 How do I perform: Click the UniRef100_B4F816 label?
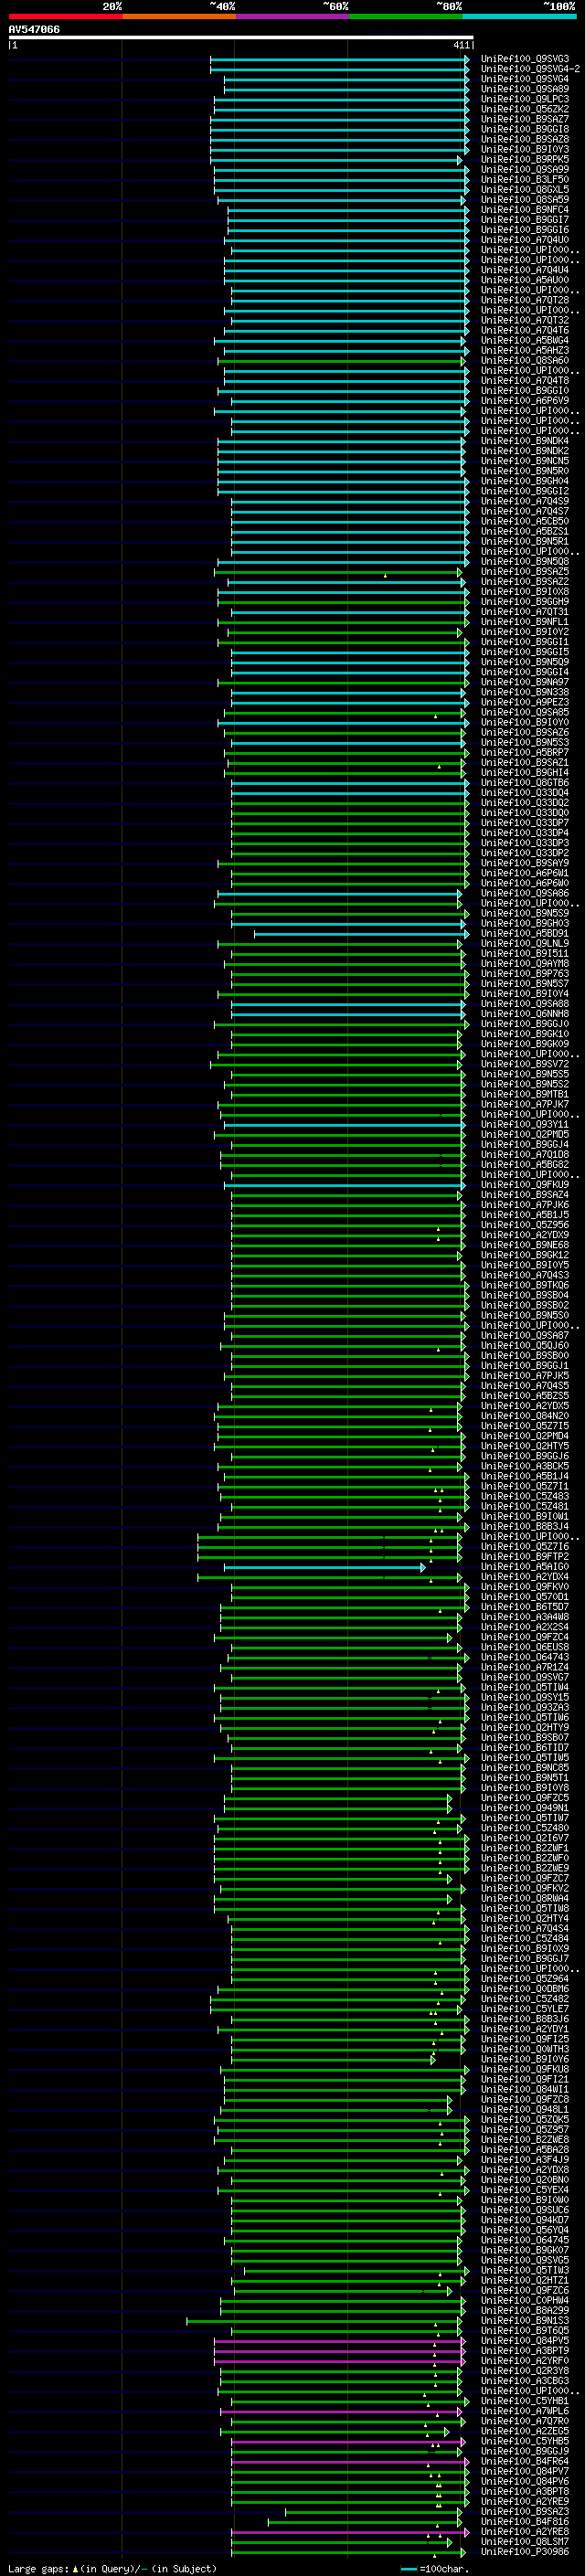click(x=525, y=2521)
